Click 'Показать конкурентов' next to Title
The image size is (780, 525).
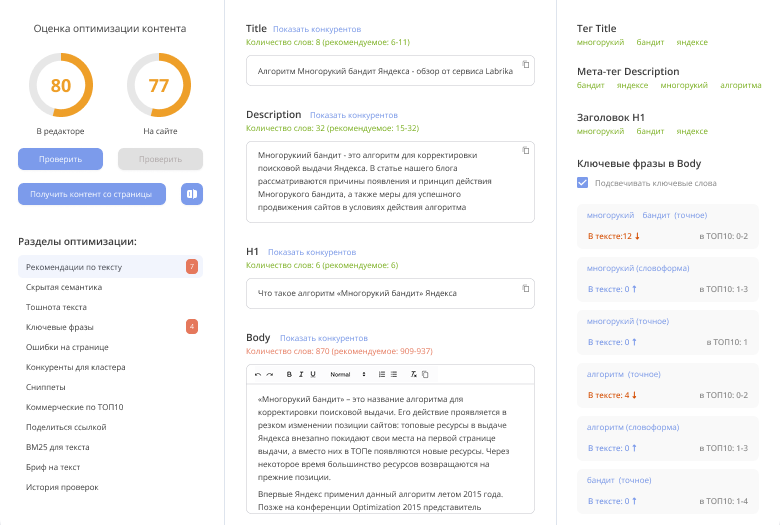pos(317,29)
